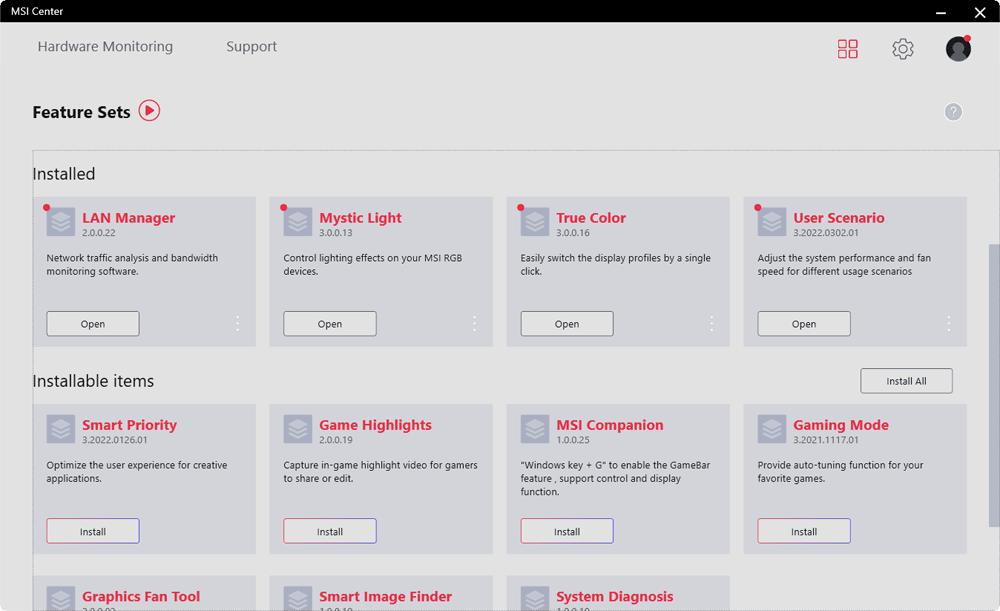Open Mystic Light more options menu
1000x611 pixels.
474,323
